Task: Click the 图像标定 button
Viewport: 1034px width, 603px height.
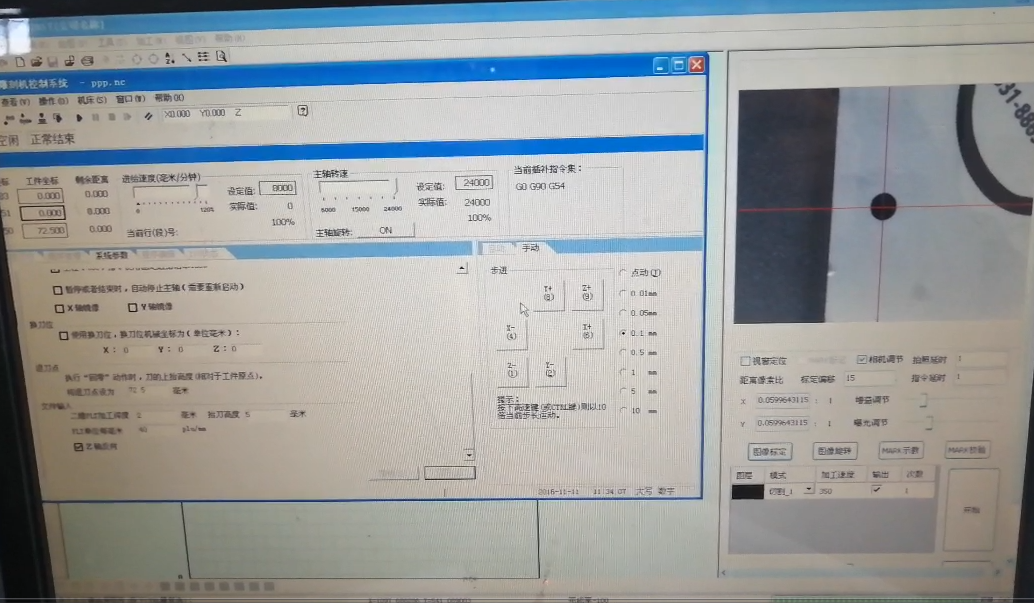Action: tap(769, 451)
